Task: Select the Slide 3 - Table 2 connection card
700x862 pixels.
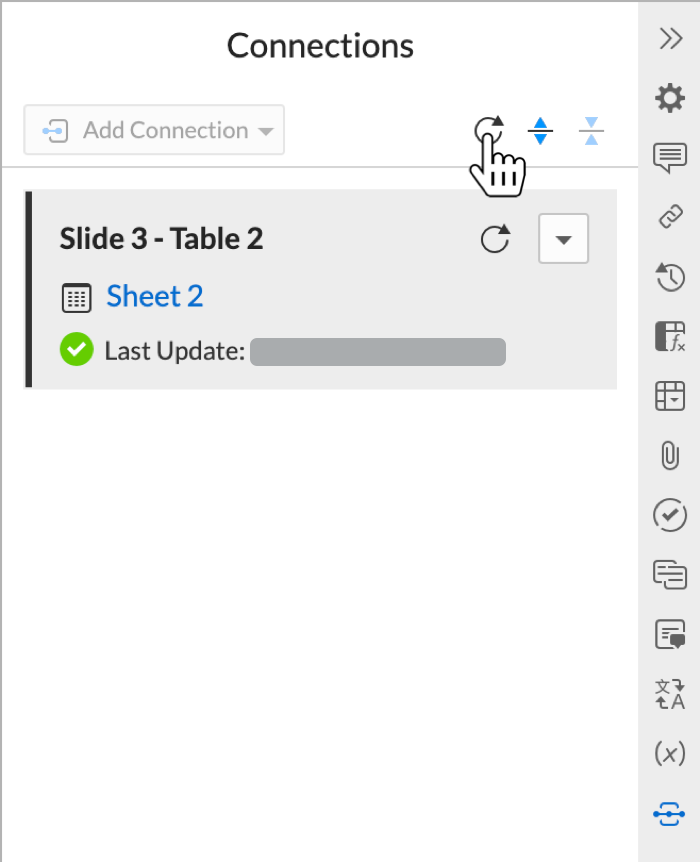Action: (x=321, y=289)
